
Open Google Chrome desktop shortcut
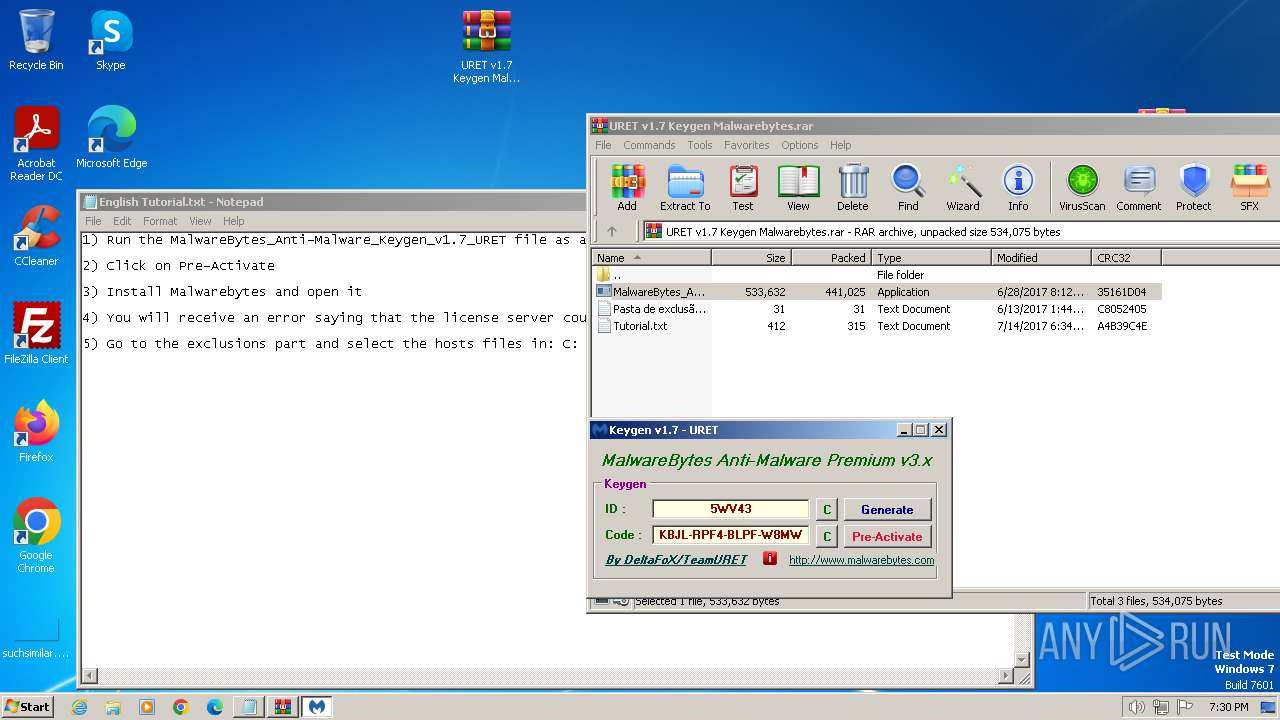[x=36, y=535]
